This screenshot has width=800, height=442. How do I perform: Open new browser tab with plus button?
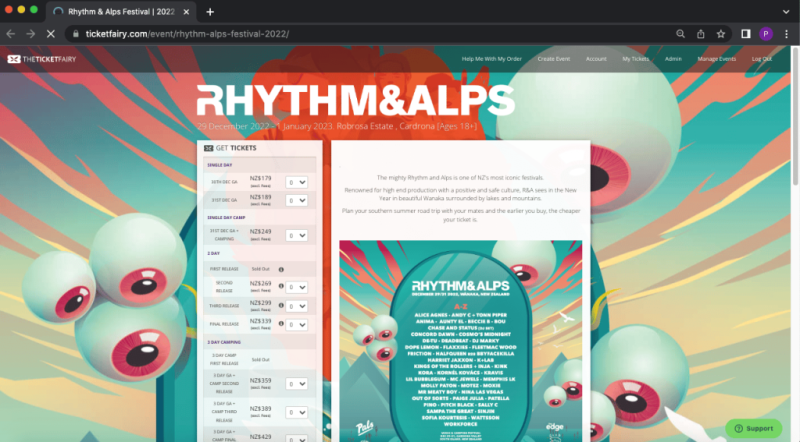pos(210,11)
